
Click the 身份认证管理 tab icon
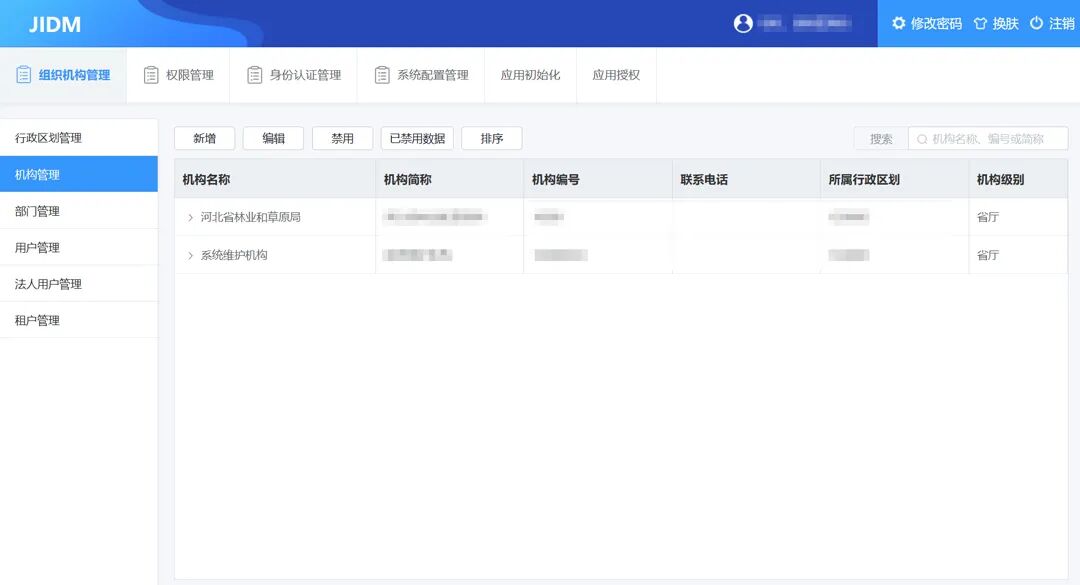(254, 74)
